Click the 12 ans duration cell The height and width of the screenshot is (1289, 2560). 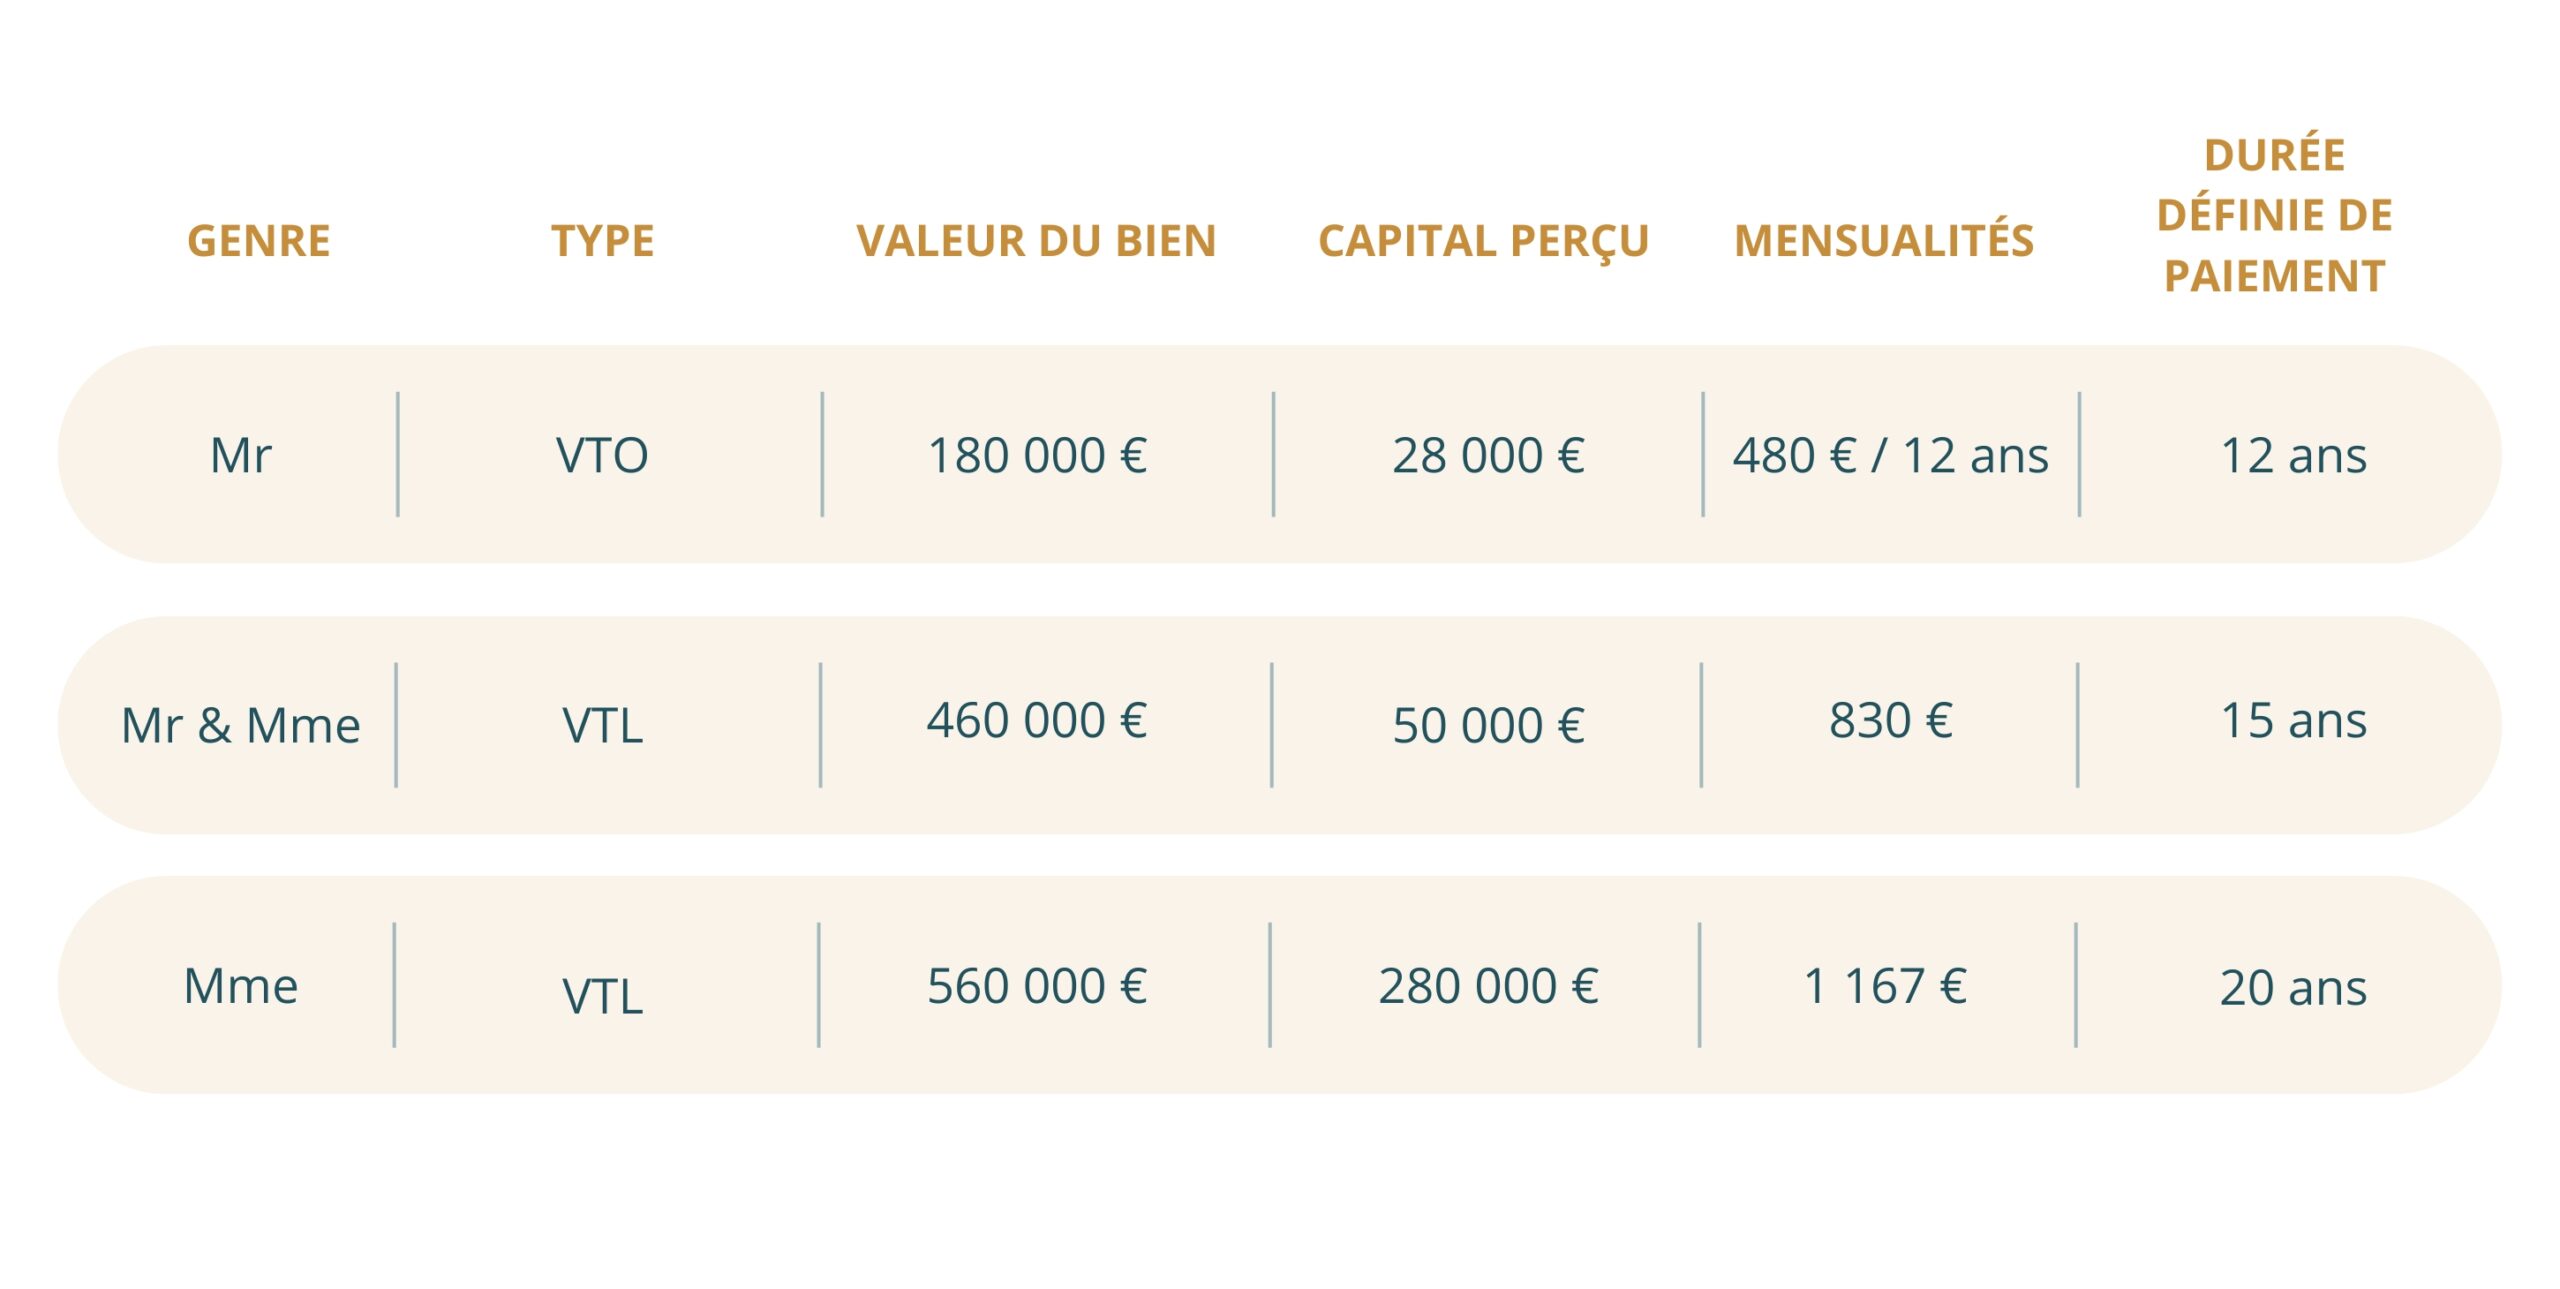pyautogui.click(x=2293, y=456)
